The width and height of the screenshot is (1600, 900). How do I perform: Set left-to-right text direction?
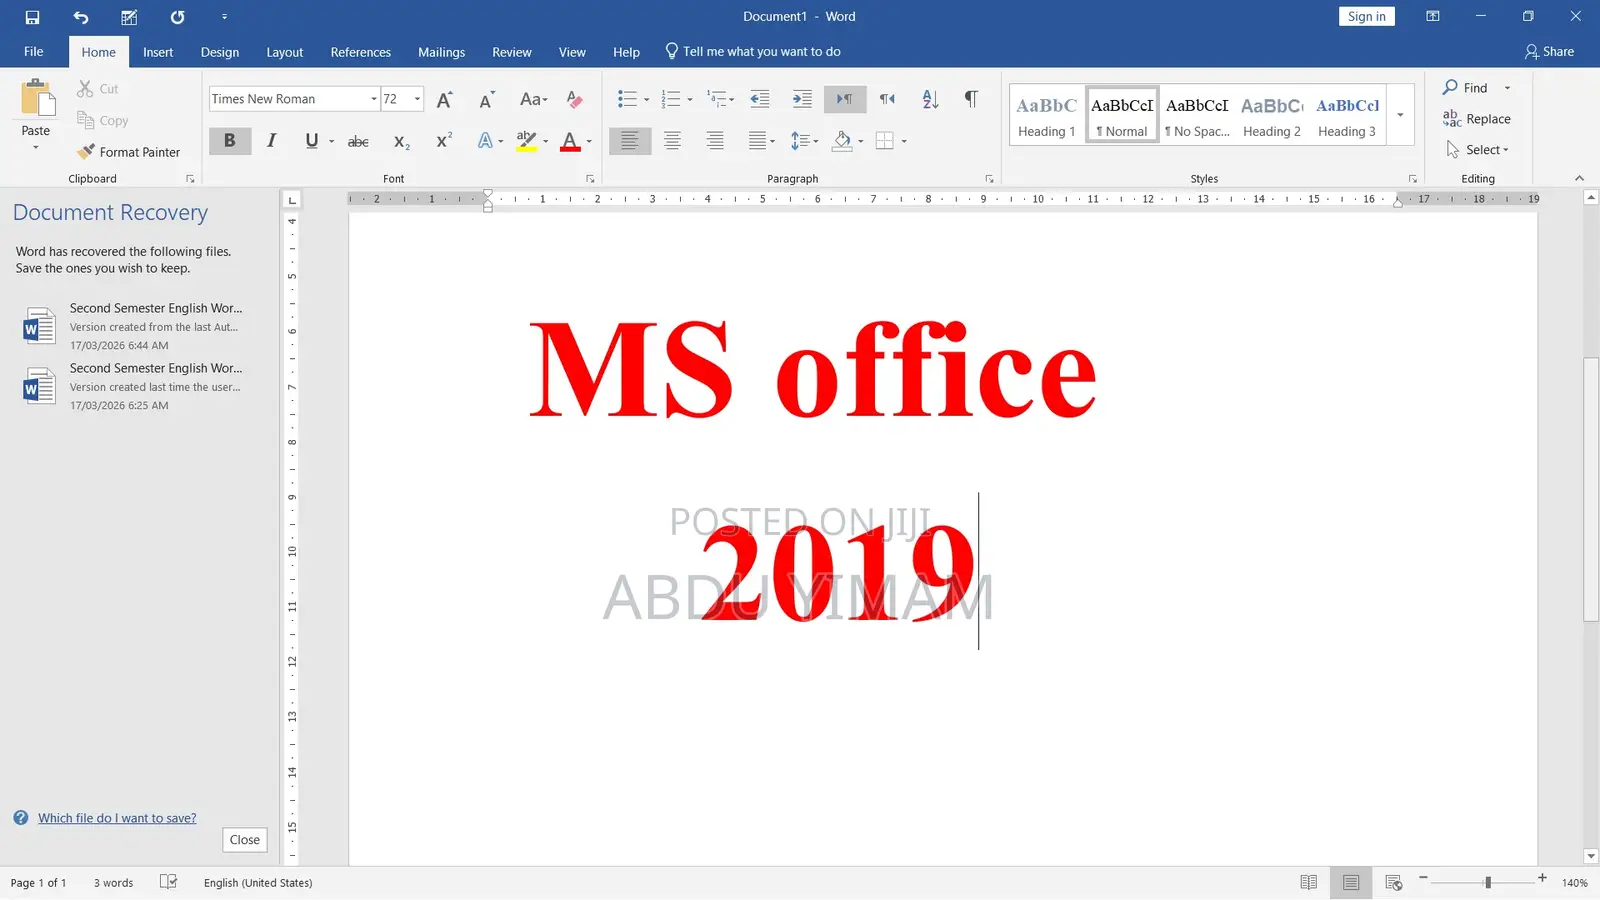point(845,99)
